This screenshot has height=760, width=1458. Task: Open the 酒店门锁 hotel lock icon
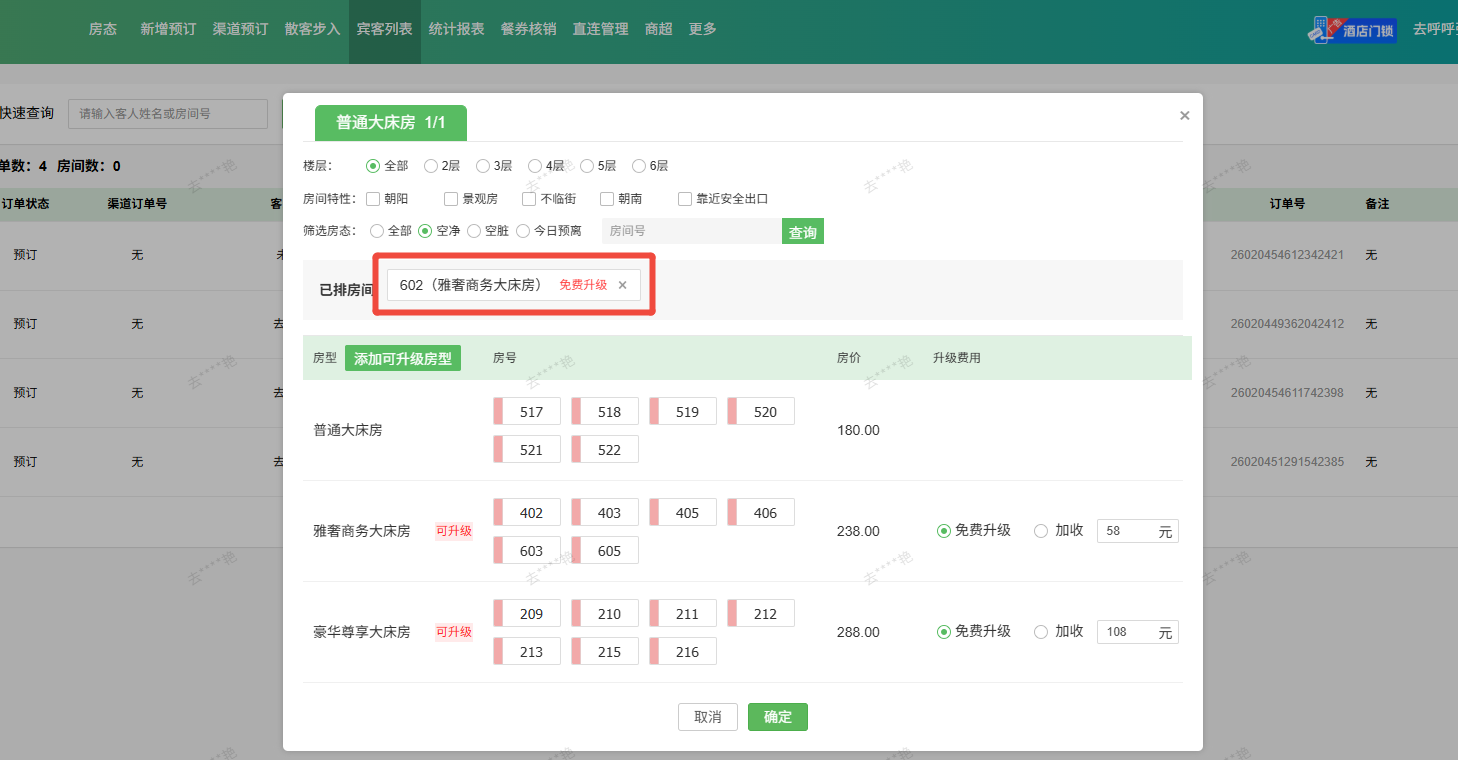(x=1352, y=30)
